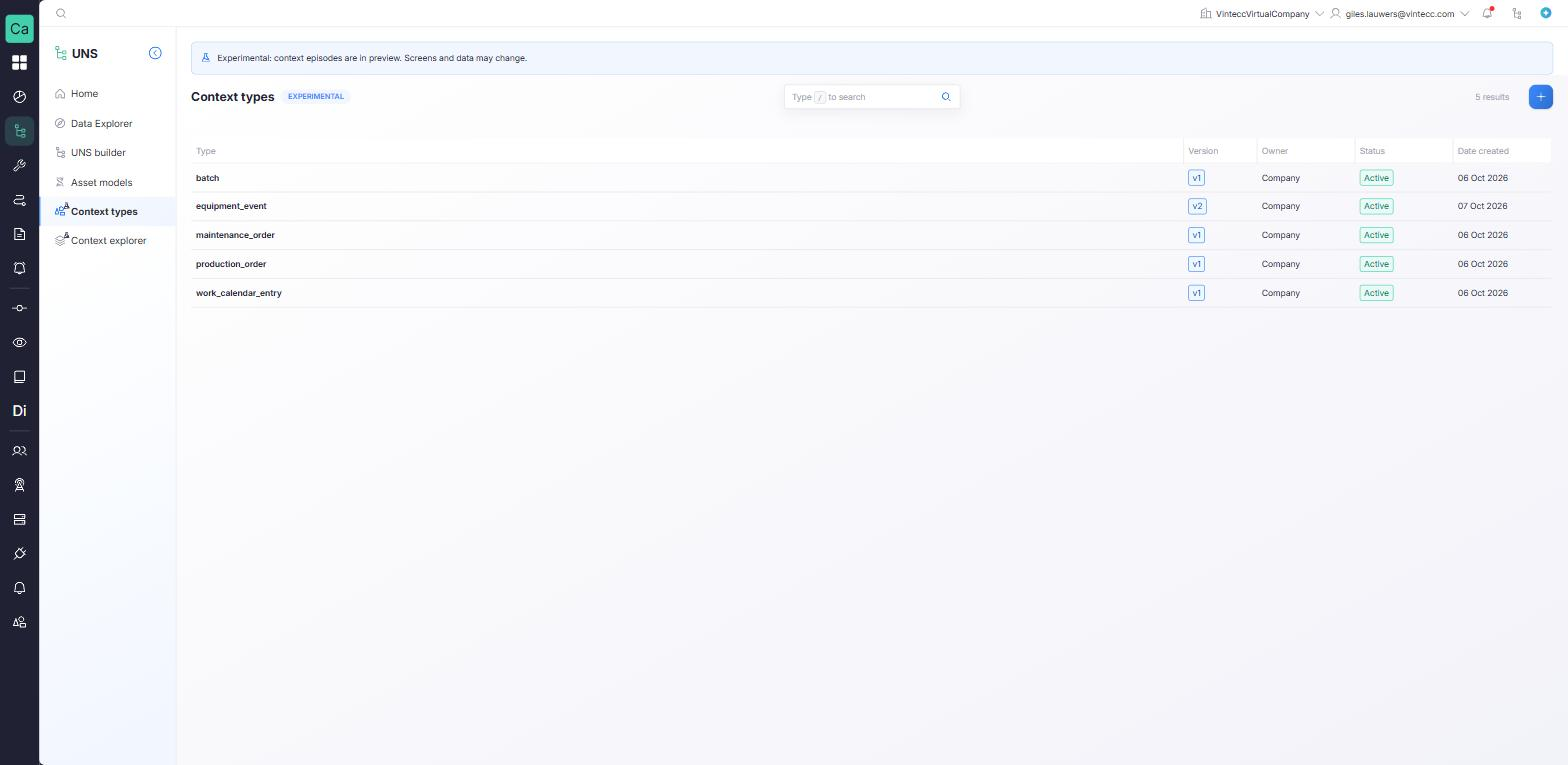The width and height of the screenshot is (1568, 765).
Task: Open UNS builder in the sidebar
Action: (x=108, y=153)
